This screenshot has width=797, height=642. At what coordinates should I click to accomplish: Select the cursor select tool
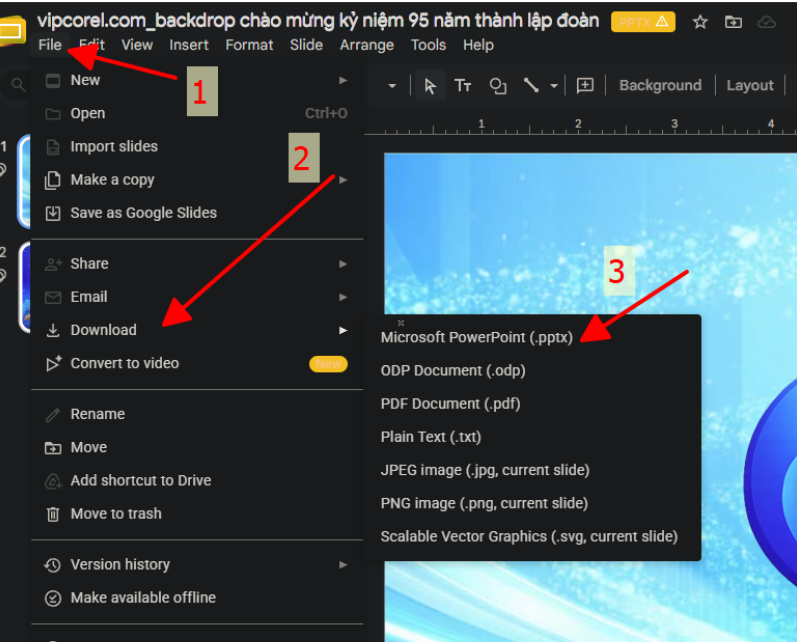click(430, 85)
